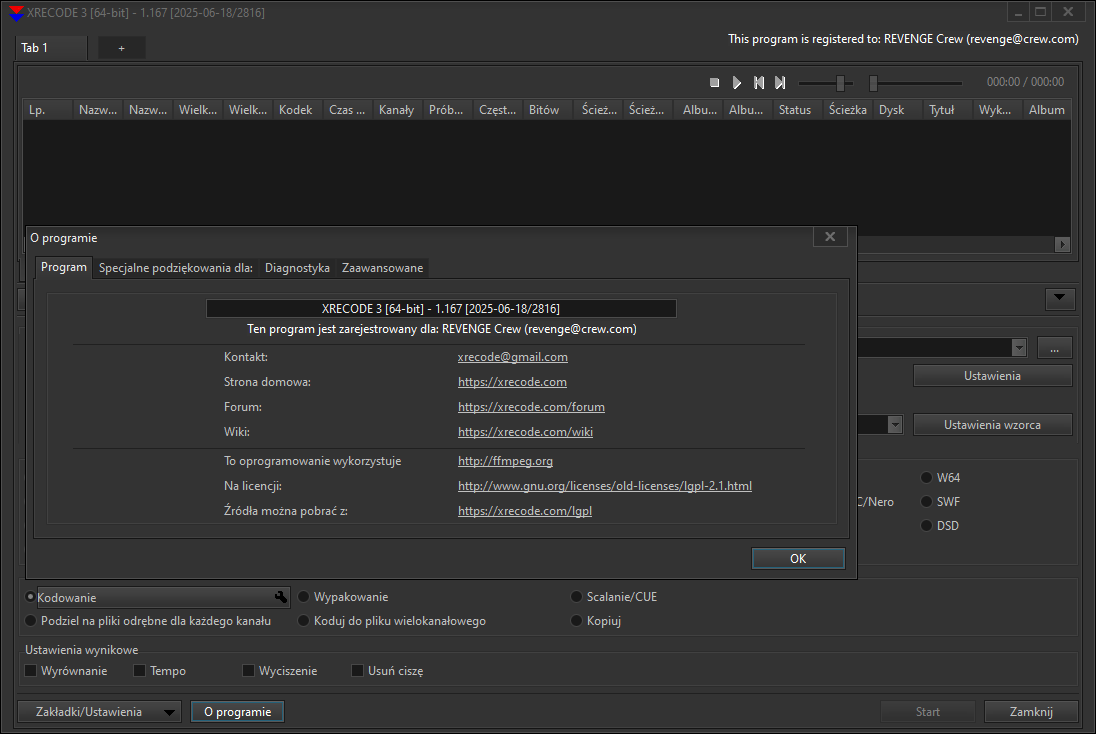Open the Zaawansowane tab
1096x734 pixels.
coord(382,268)
